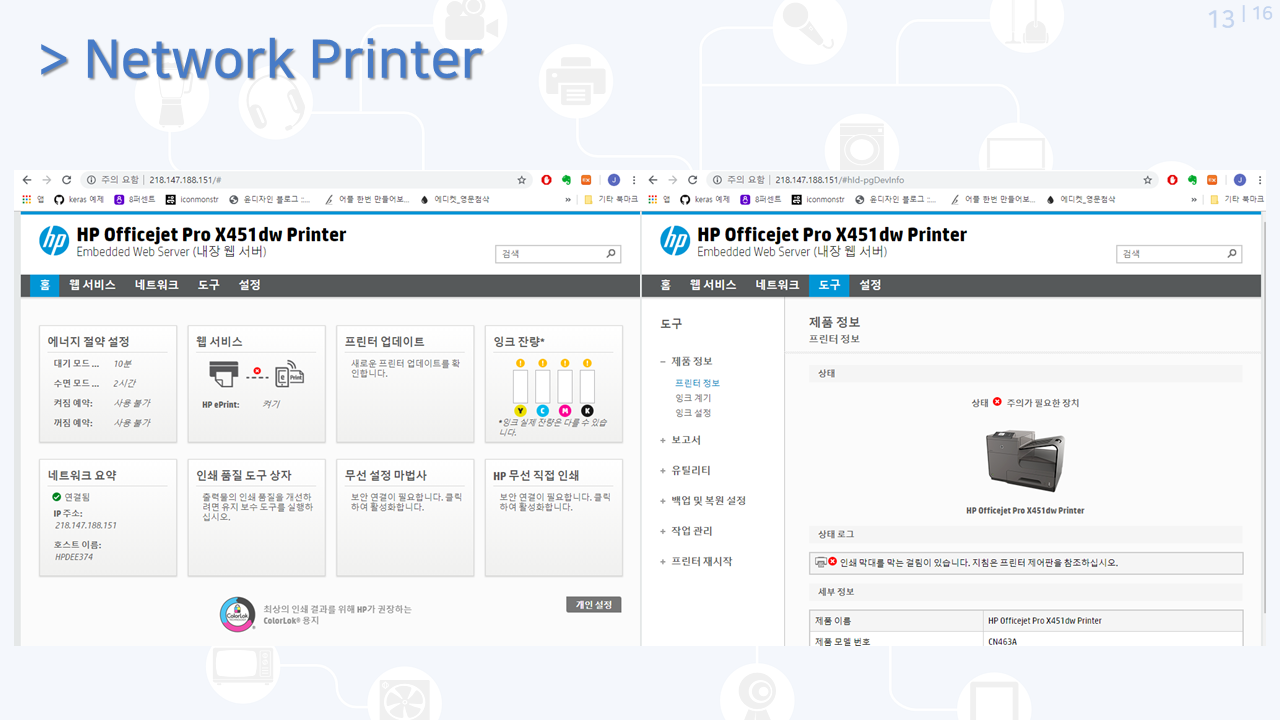Click the ColorLok logo icon

tap(238, 613)
